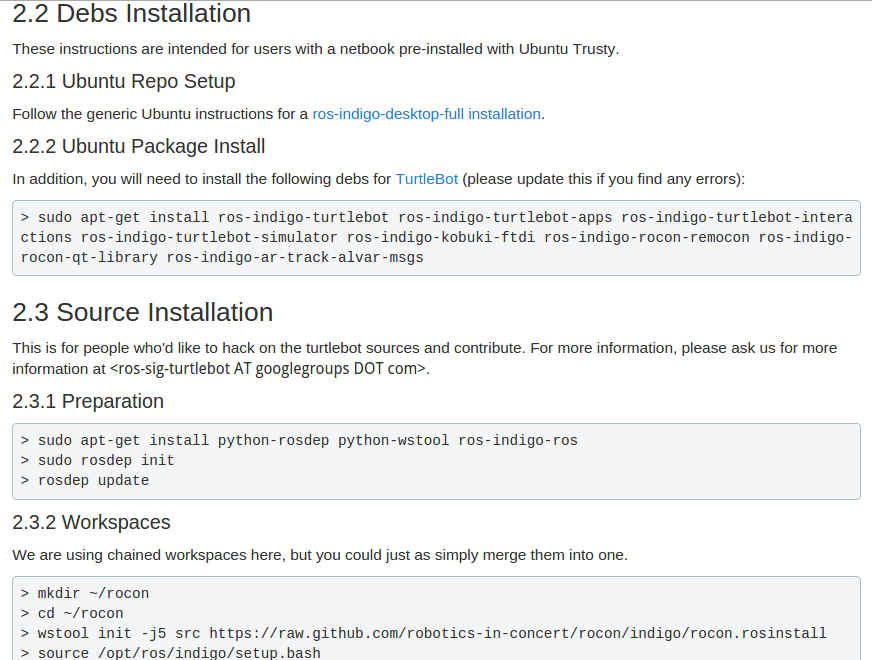Click the "2.3 Source Installation" heading
The width and height of the screenshot is (872, 660).
pos(143,312)
